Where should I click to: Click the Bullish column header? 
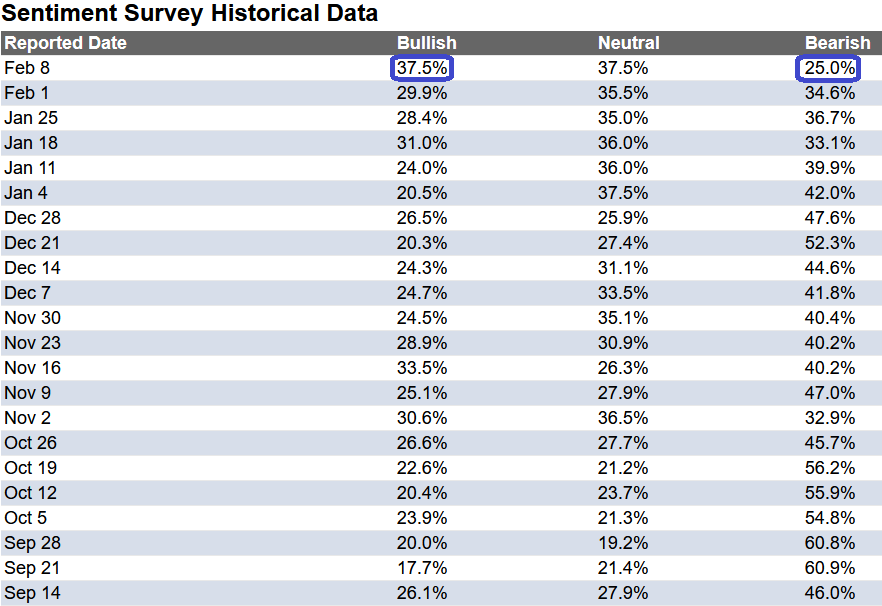tap(426, 43)
